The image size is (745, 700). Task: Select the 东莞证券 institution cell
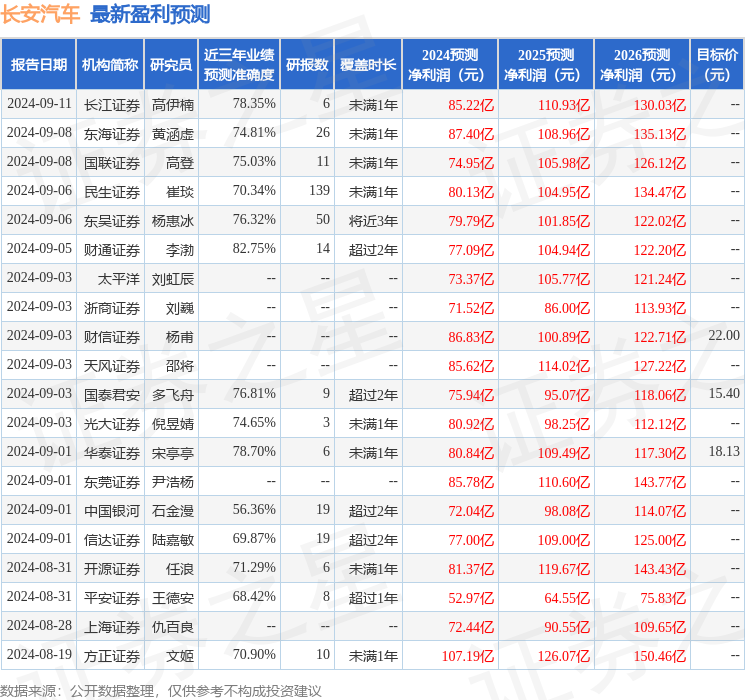[112, 481]
